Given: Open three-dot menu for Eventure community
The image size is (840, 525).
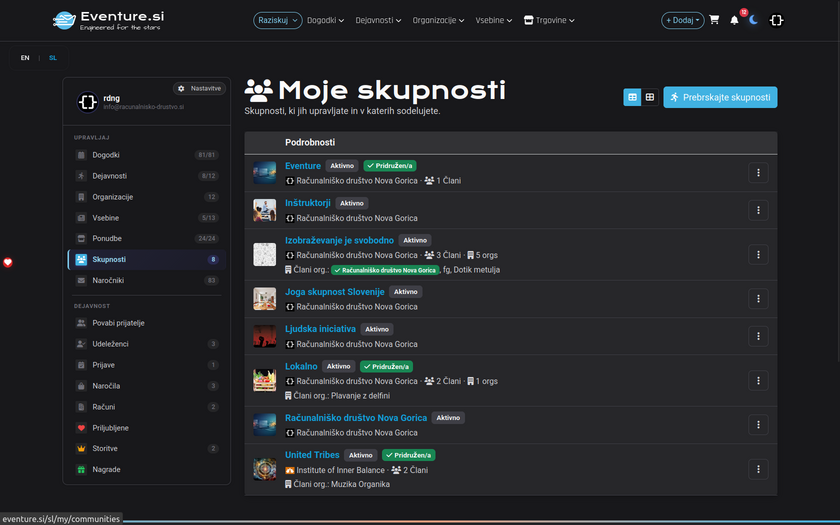Looking at the screenshot, I should pyautogui.click(x=758, y=172).
